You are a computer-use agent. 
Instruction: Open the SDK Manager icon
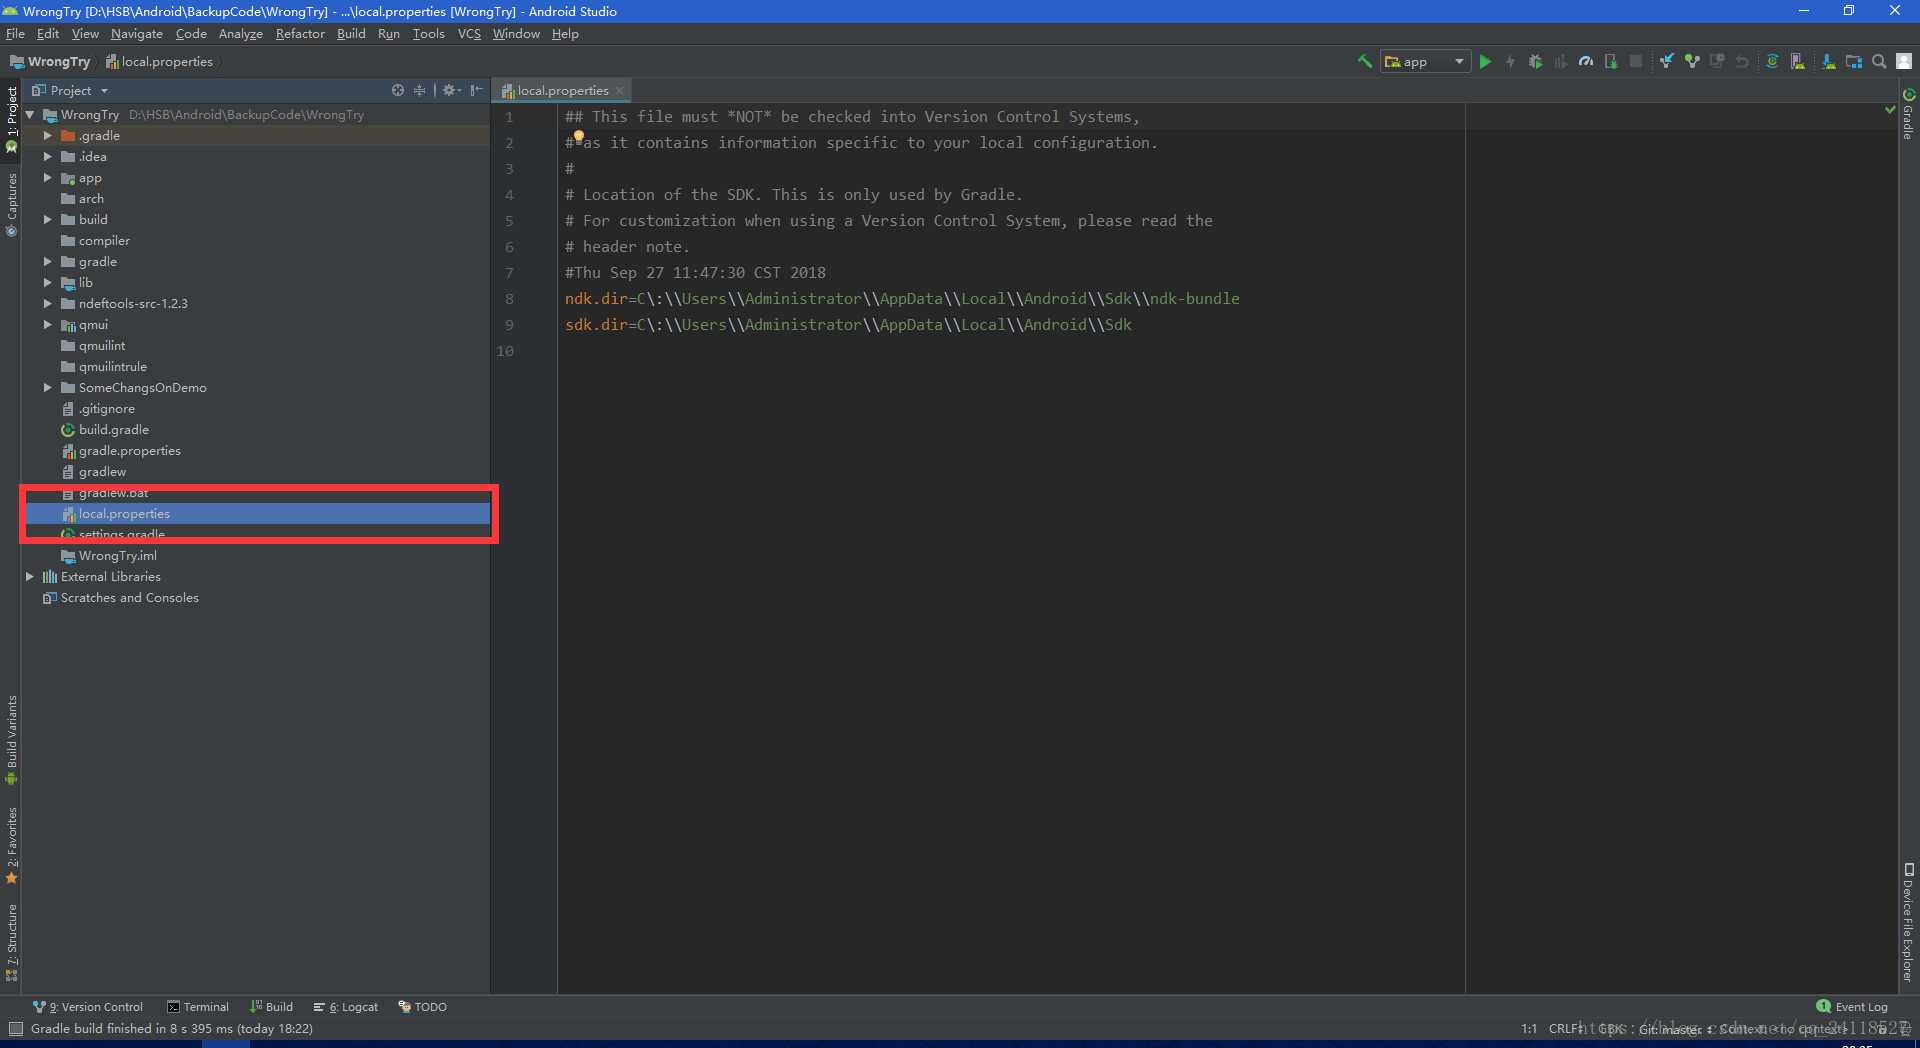tap(1829, 62)
